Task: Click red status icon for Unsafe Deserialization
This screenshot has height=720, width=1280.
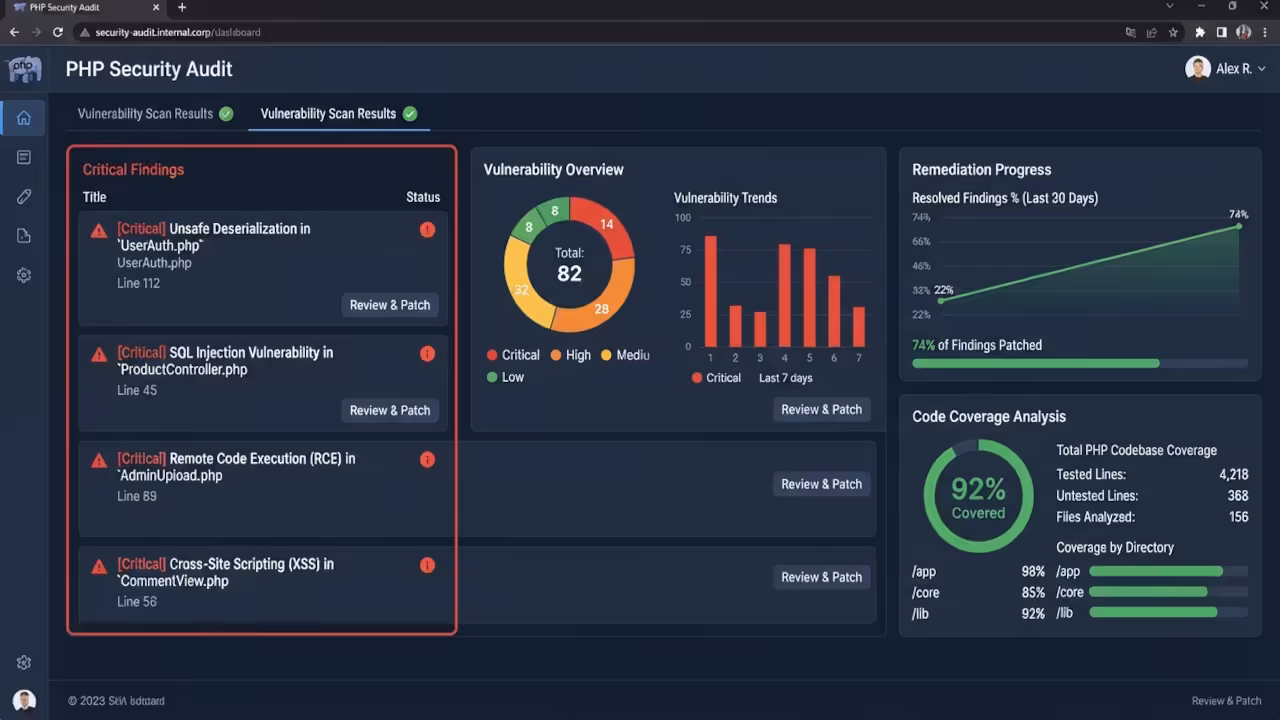Action: pyautogui.click(x=427, y=230)
